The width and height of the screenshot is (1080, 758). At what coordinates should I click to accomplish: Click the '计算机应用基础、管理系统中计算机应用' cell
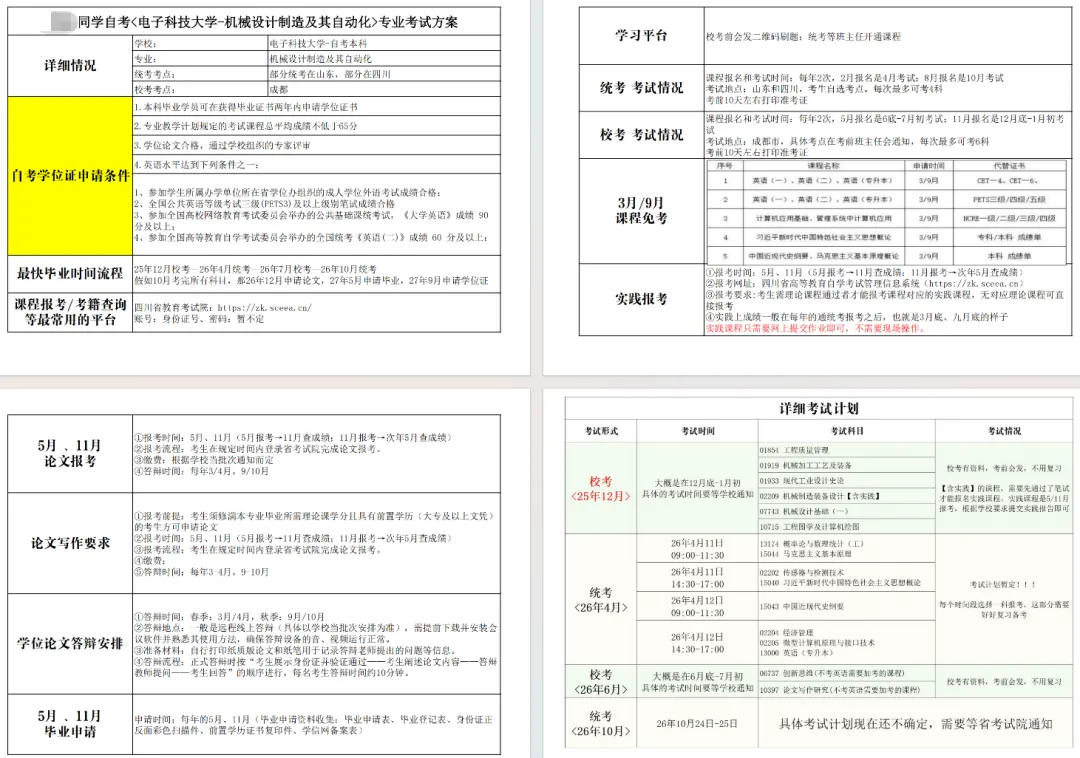824,218
